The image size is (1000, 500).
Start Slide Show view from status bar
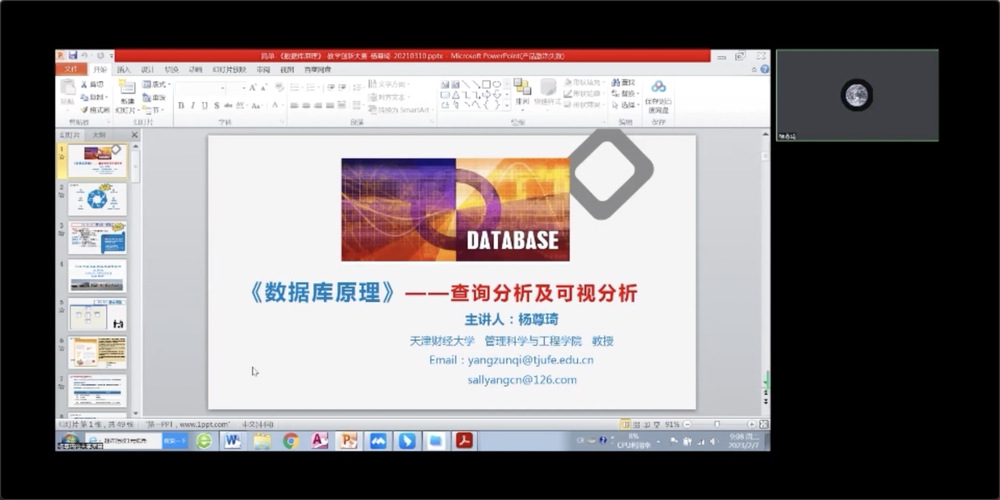point(658,424)
